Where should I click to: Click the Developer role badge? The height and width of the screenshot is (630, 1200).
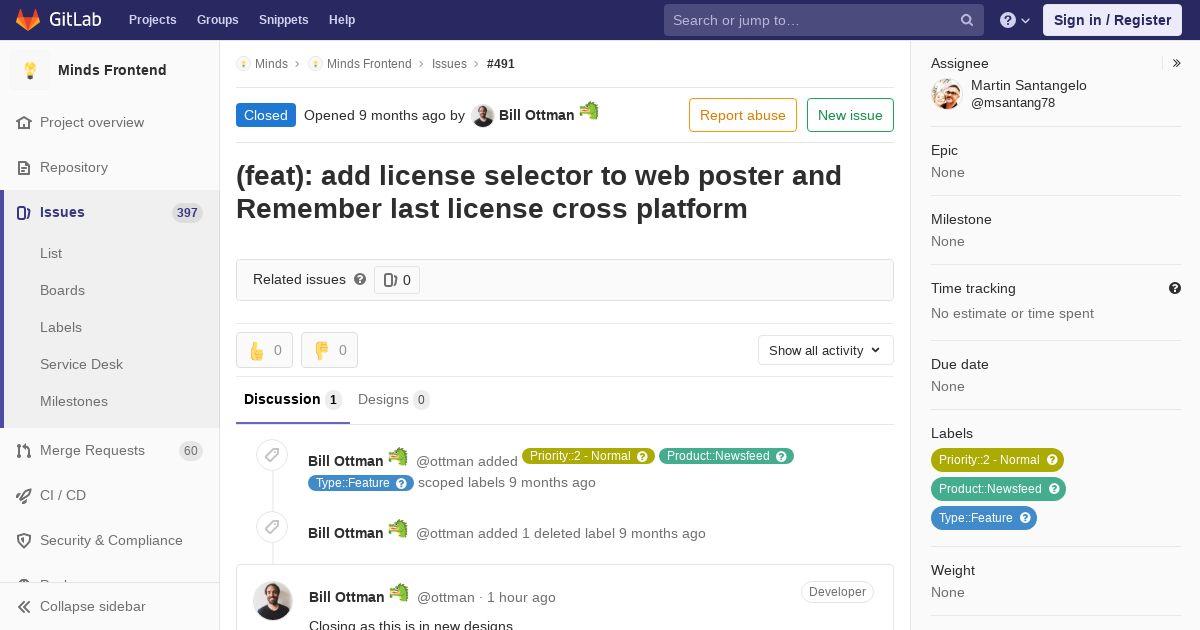click(x=837, y=592)
